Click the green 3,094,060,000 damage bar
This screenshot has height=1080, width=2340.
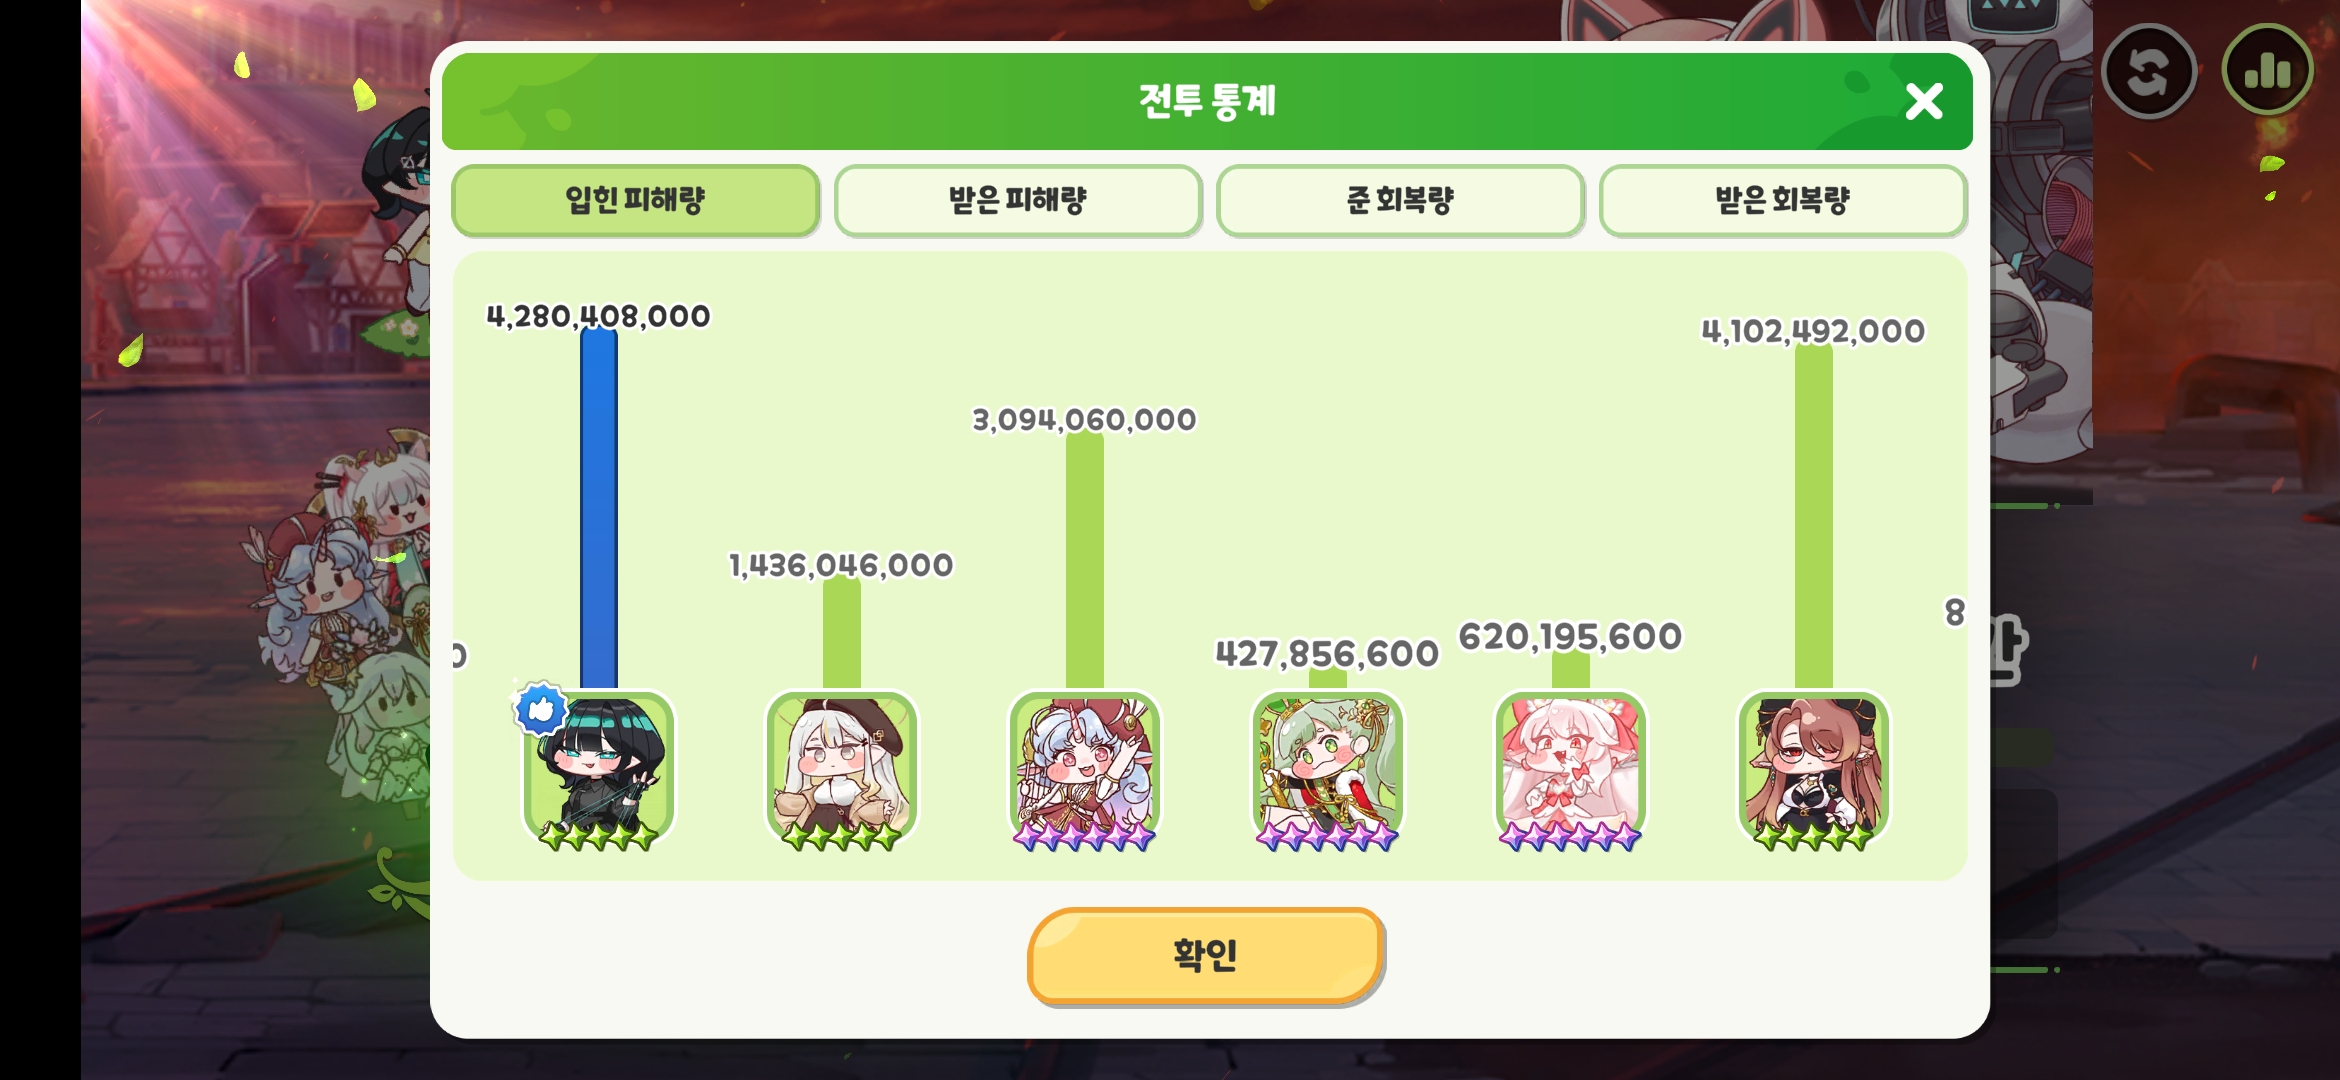pyautogui.click(x=1085, y=560)
